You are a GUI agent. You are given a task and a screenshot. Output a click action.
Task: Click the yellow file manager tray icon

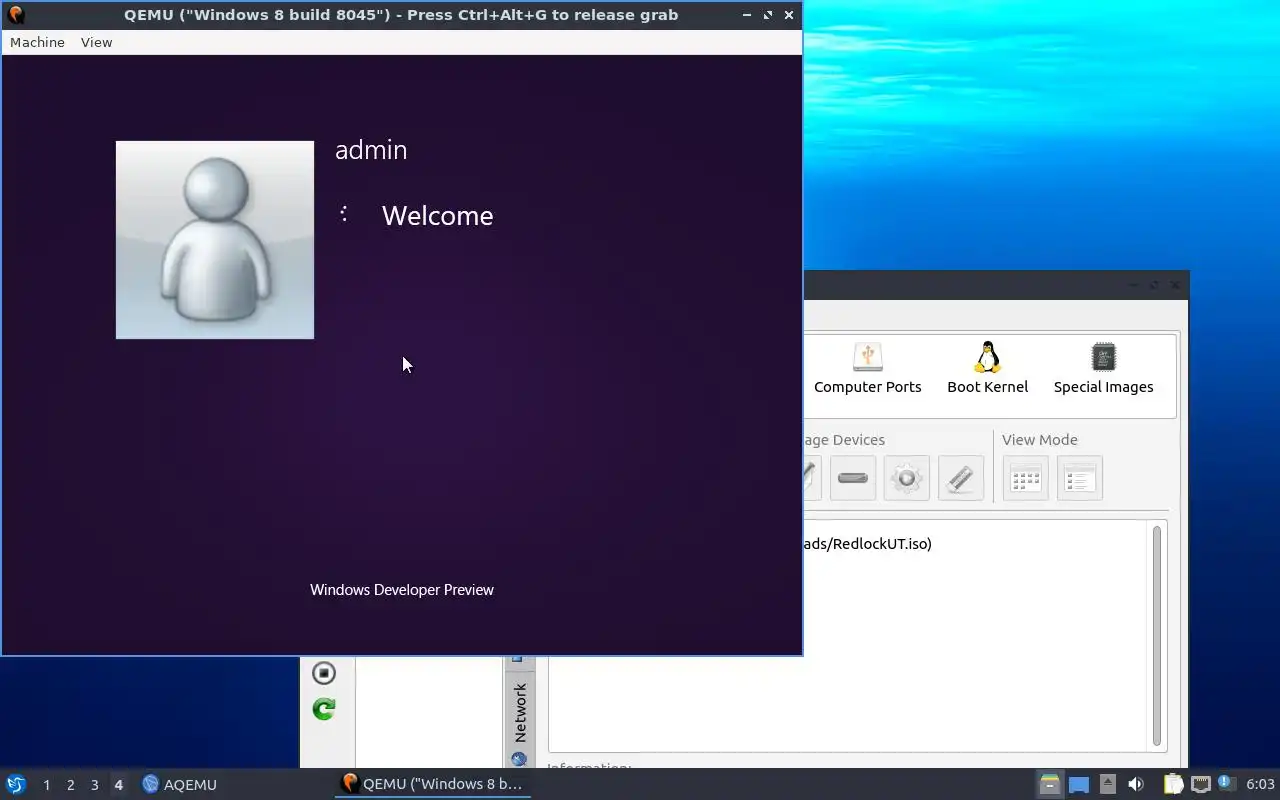(1049, 784)
